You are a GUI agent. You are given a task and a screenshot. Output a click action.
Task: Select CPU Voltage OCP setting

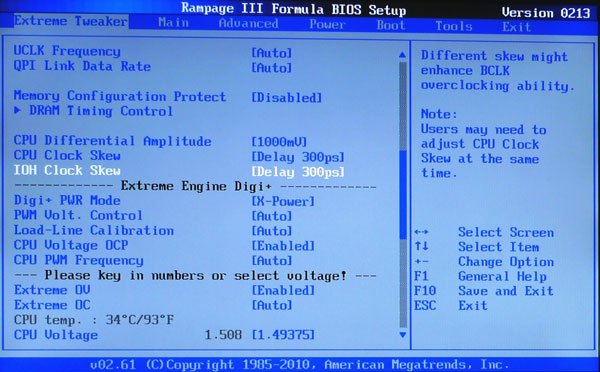pyautogui.click(x=71, y=245)
